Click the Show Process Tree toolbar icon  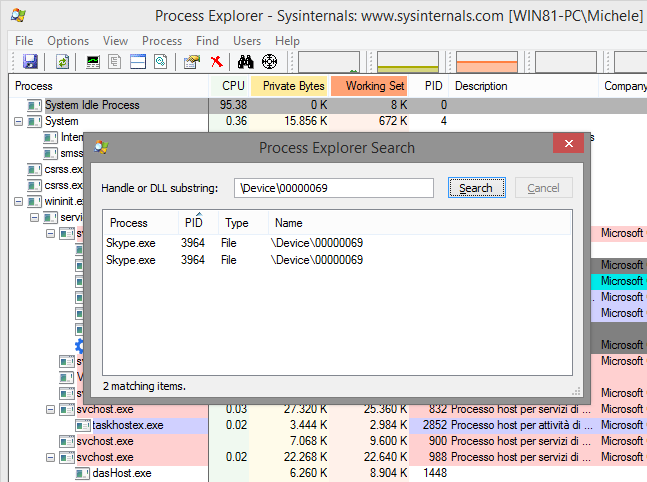coord(114,62)
